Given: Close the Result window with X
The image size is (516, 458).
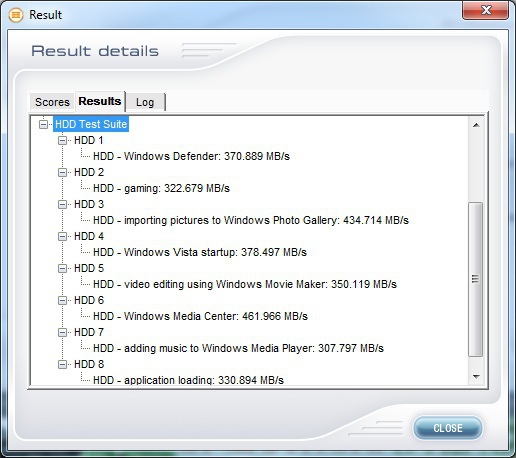Looking at the screenshot, I should [486, 10].
